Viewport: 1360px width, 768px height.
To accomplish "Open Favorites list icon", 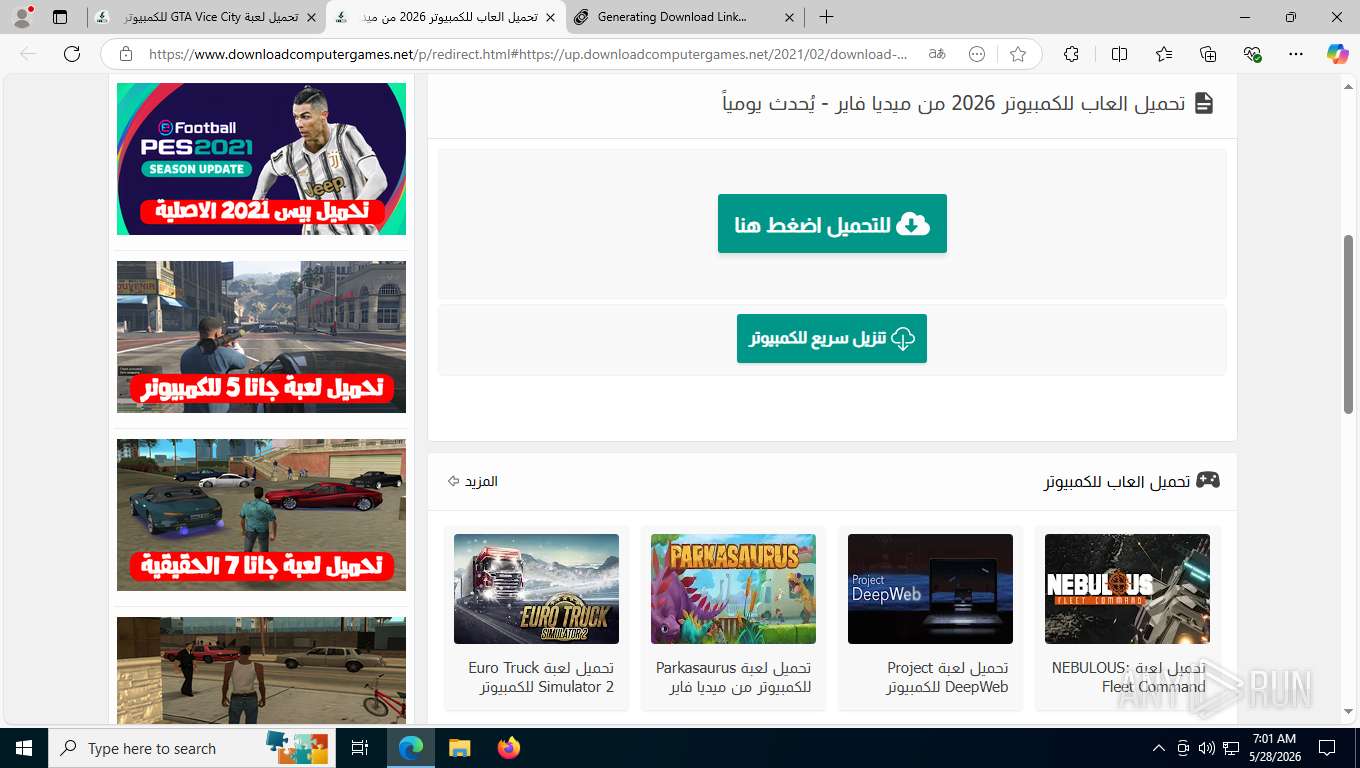I will coord(1164,54).
